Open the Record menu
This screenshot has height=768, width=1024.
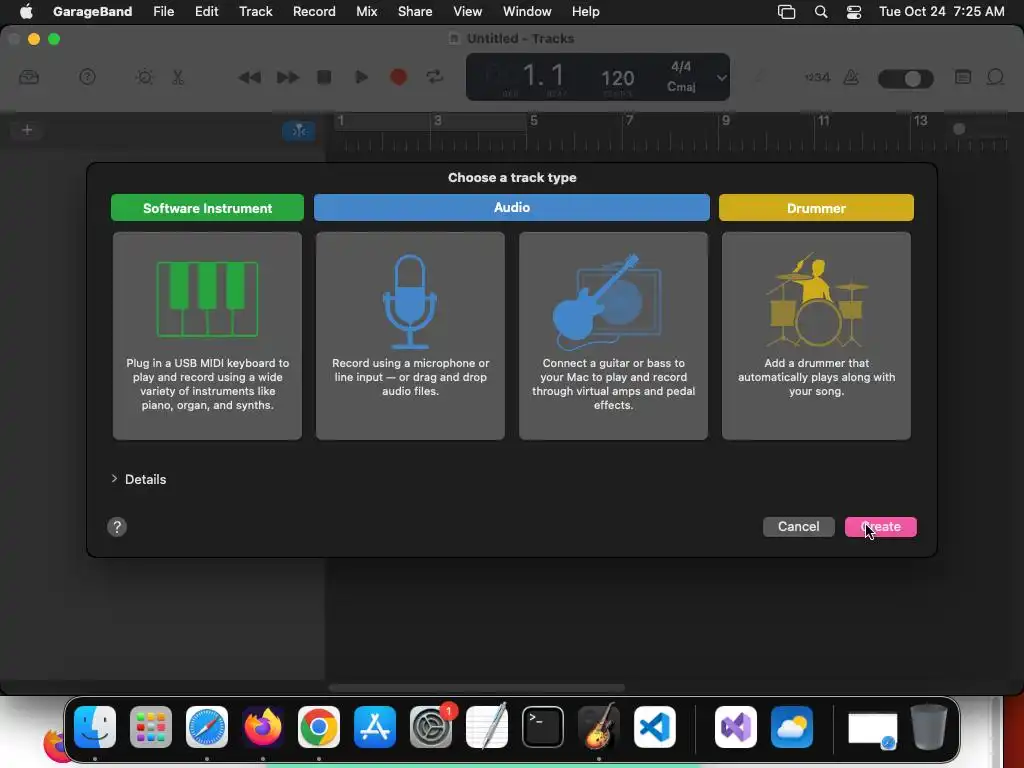pyautogui.click(x=314, y=12)
